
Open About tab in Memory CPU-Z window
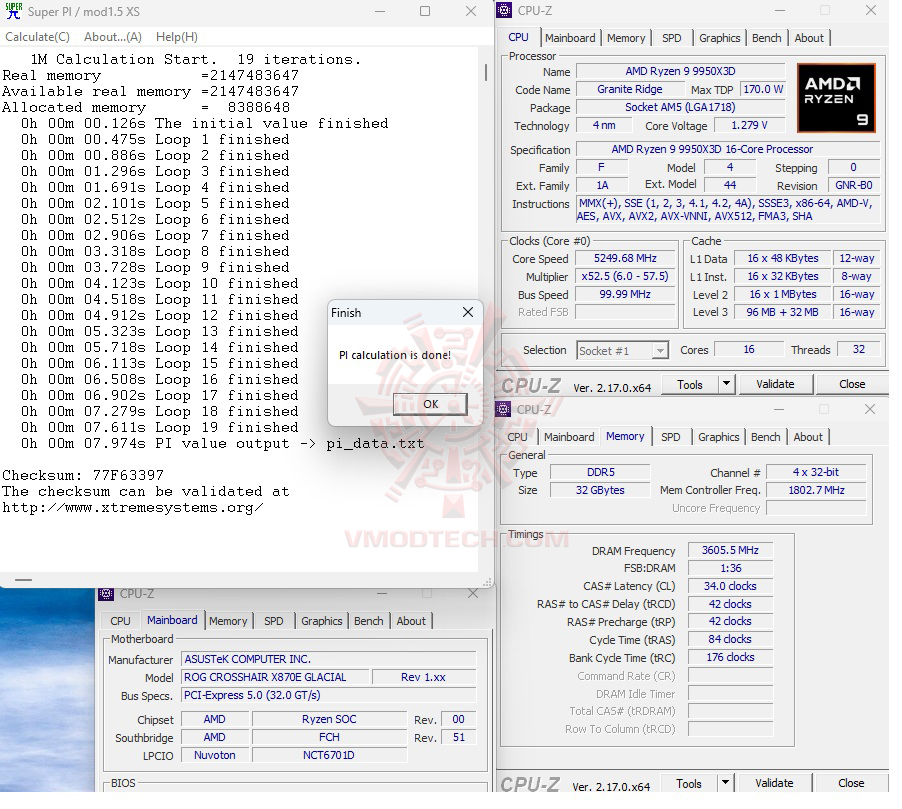tap(808, 437)
